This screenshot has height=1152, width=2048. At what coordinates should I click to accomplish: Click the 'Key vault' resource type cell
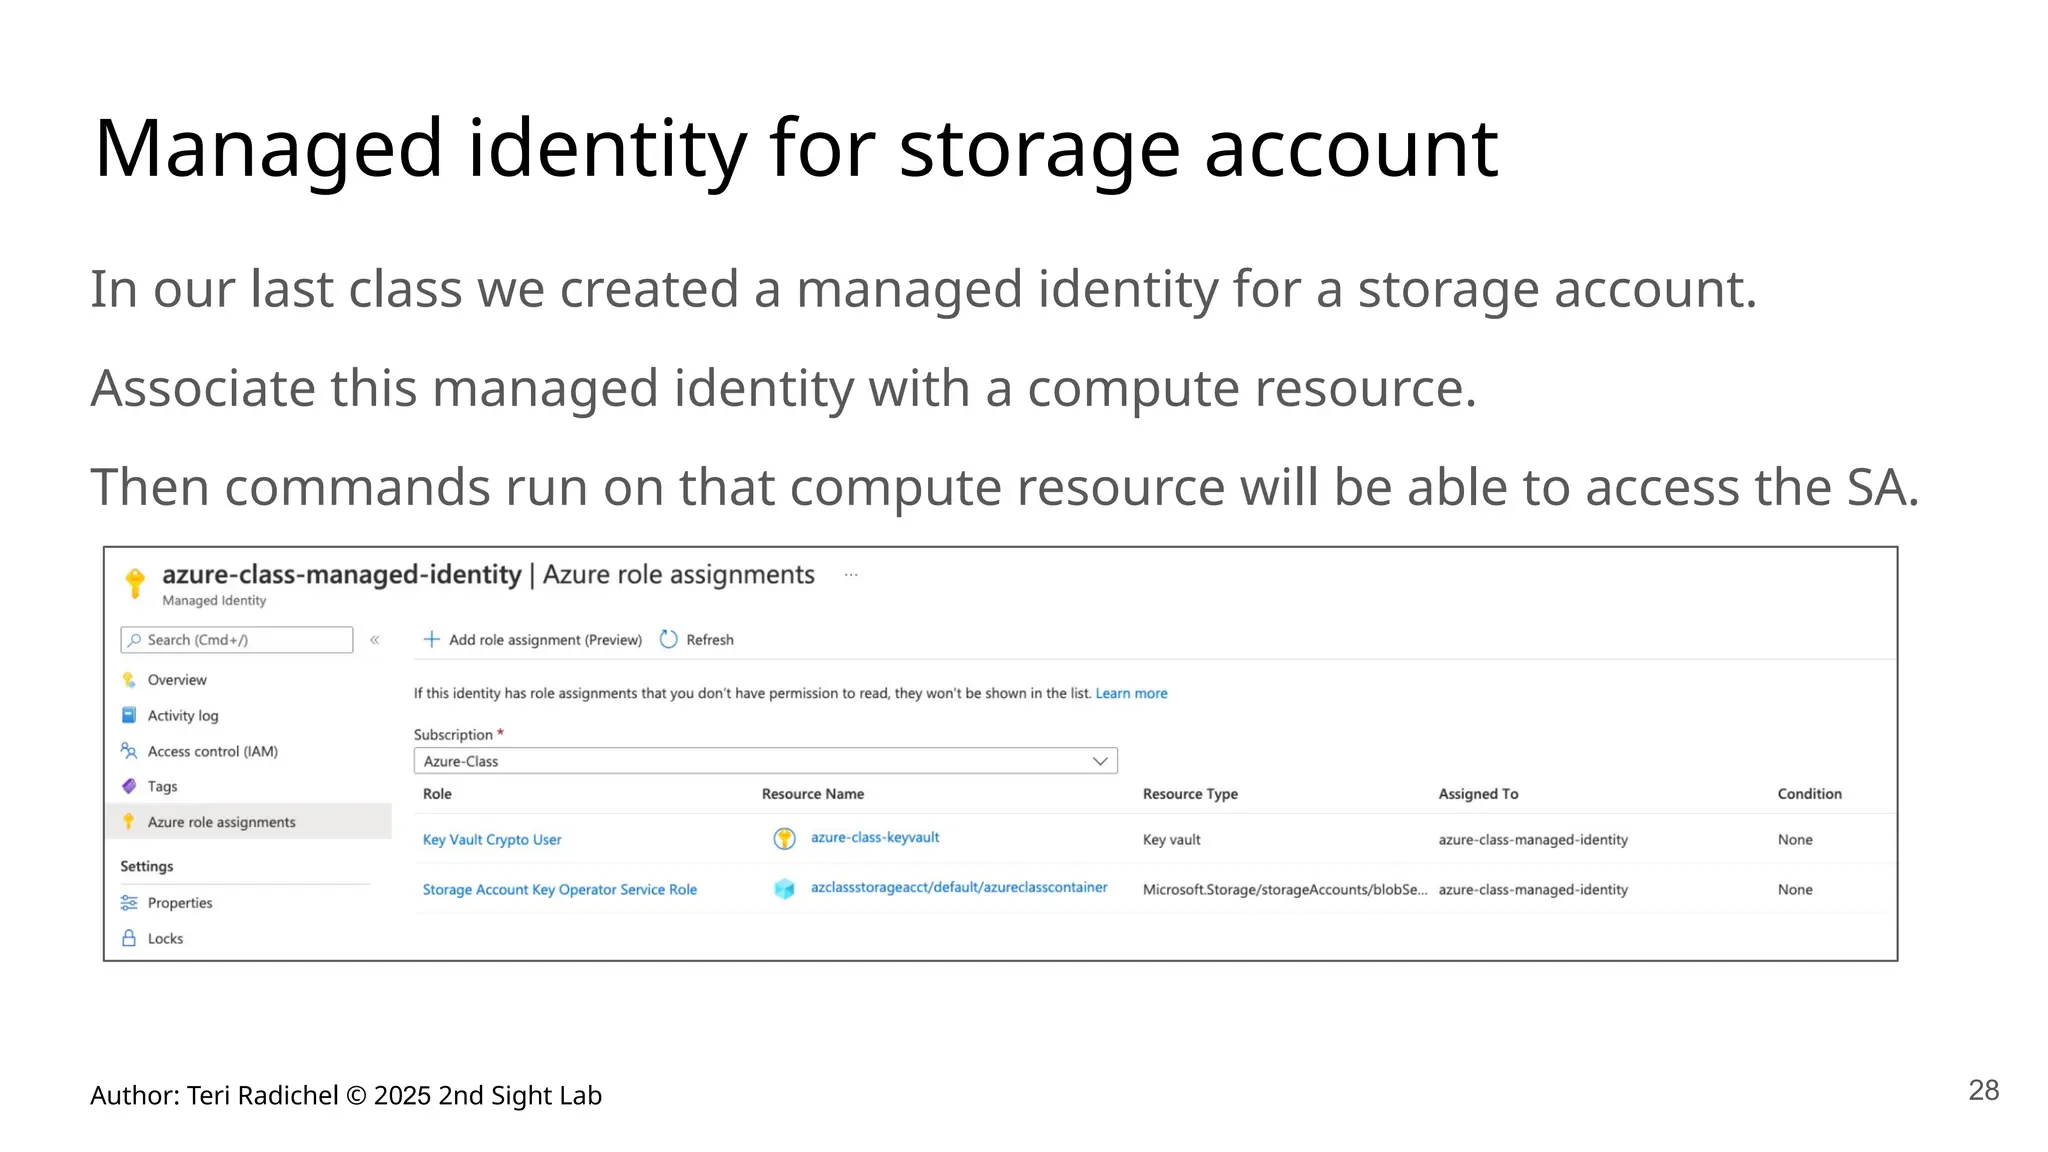1172,840
